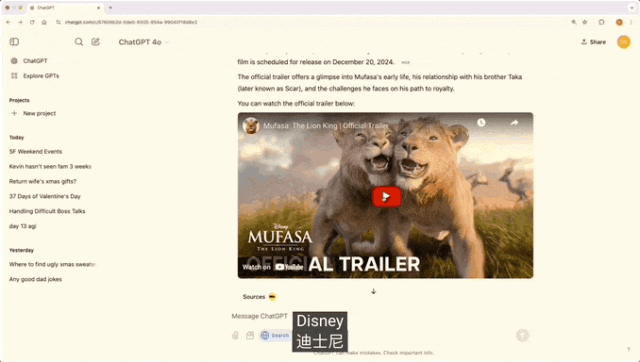This screenshot has height=362, width=640.
Task: Open the chat search magnifier icon
Action: pyautogui.click(x=79, y=42)
